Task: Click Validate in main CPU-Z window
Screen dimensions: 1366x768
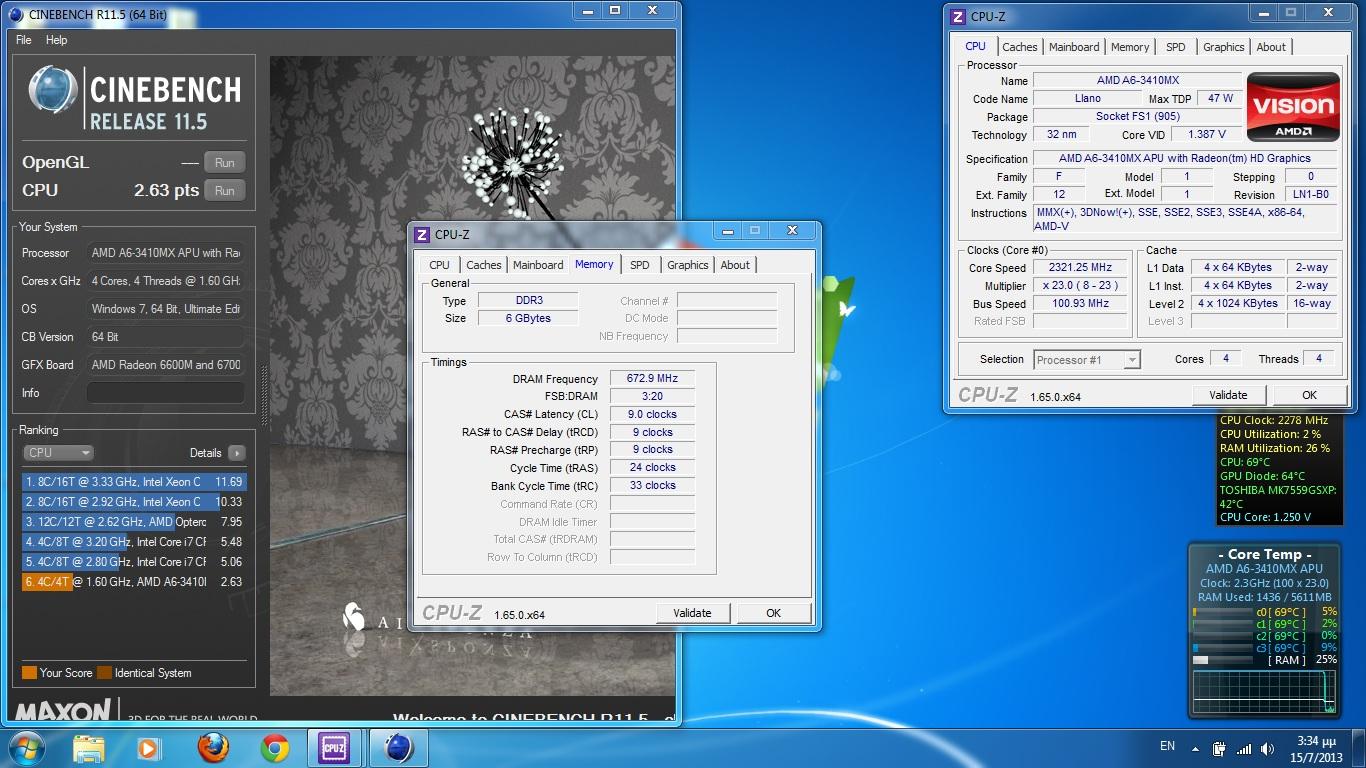Action: [1229, 395]
